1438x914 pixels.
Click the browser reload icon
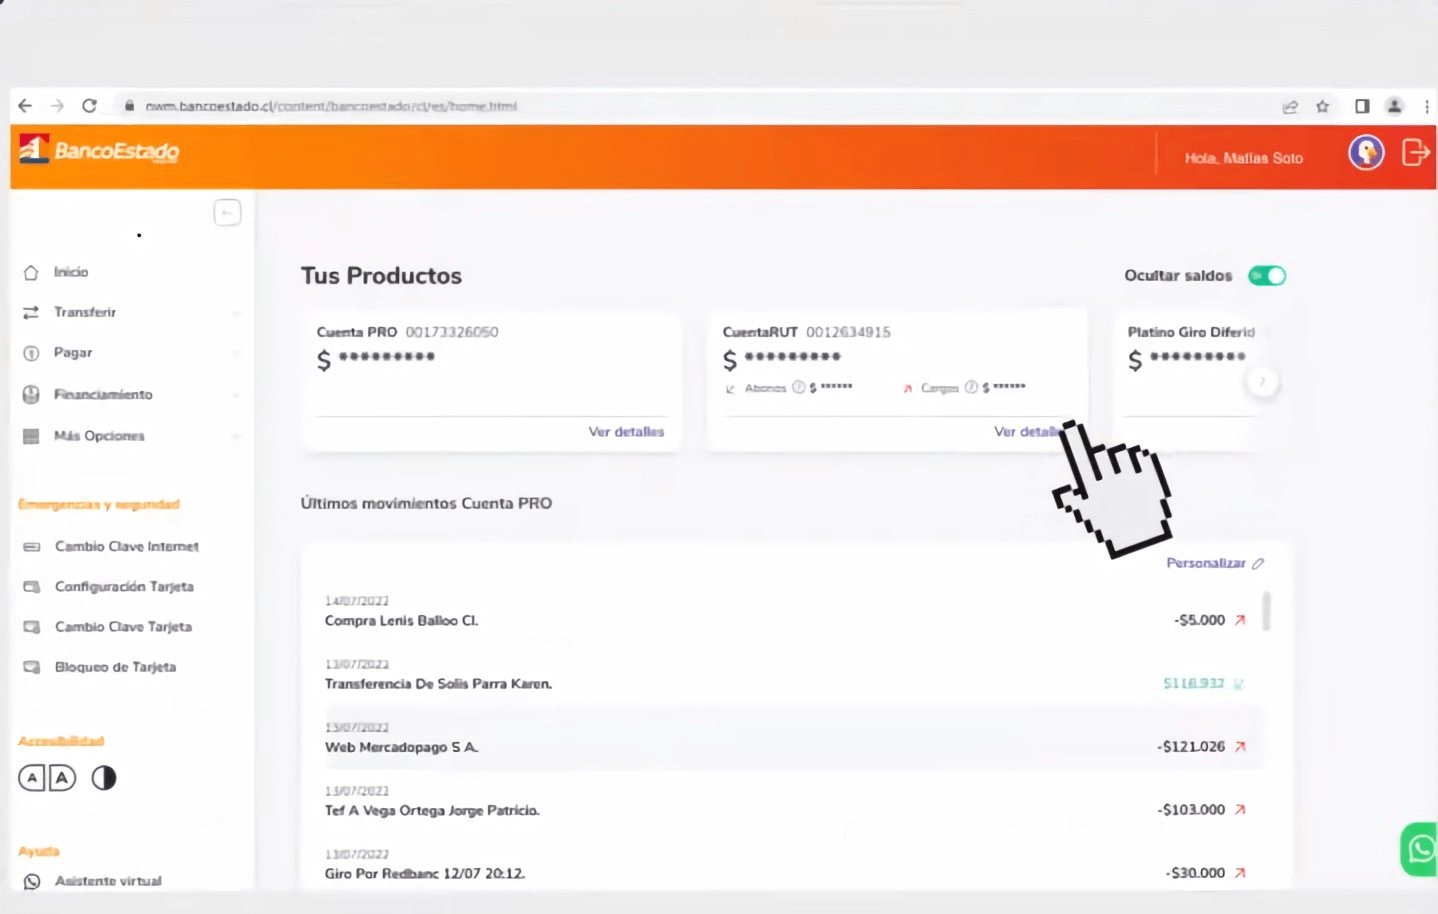(x=89, y=106)
